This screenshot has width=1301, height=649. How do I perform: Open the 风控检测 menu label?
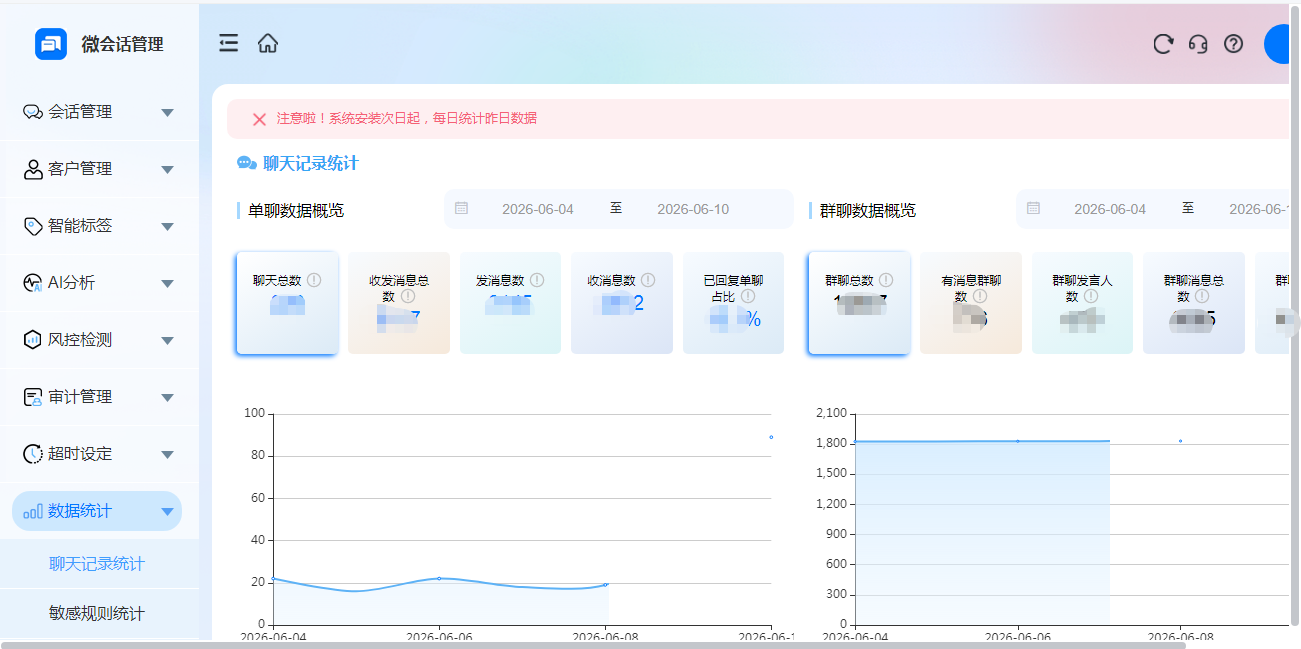click(80, 340)
